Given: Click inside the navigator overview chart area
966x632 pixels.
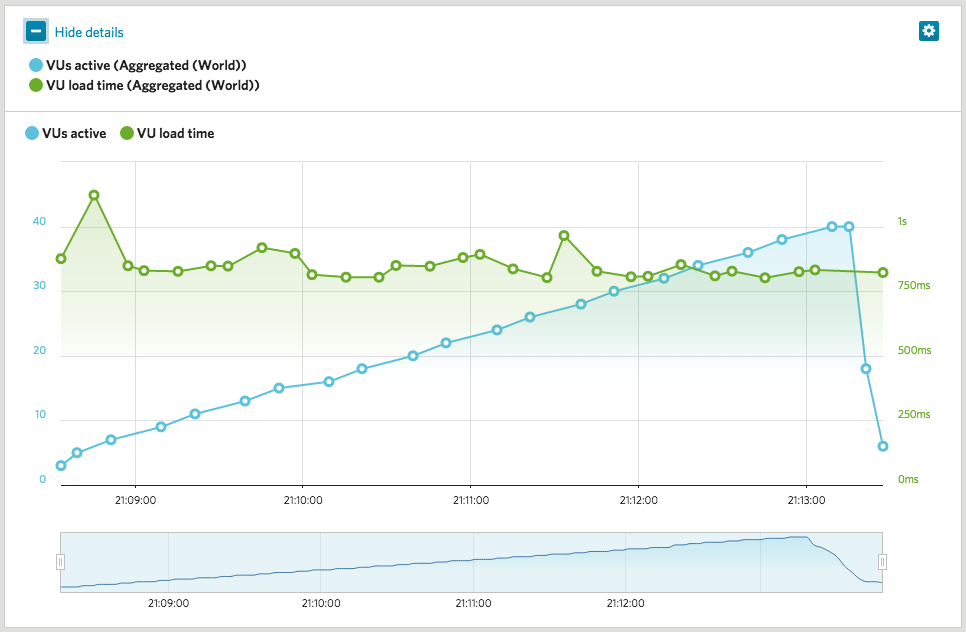Looking at the screenshot, I should pos(471,562).
